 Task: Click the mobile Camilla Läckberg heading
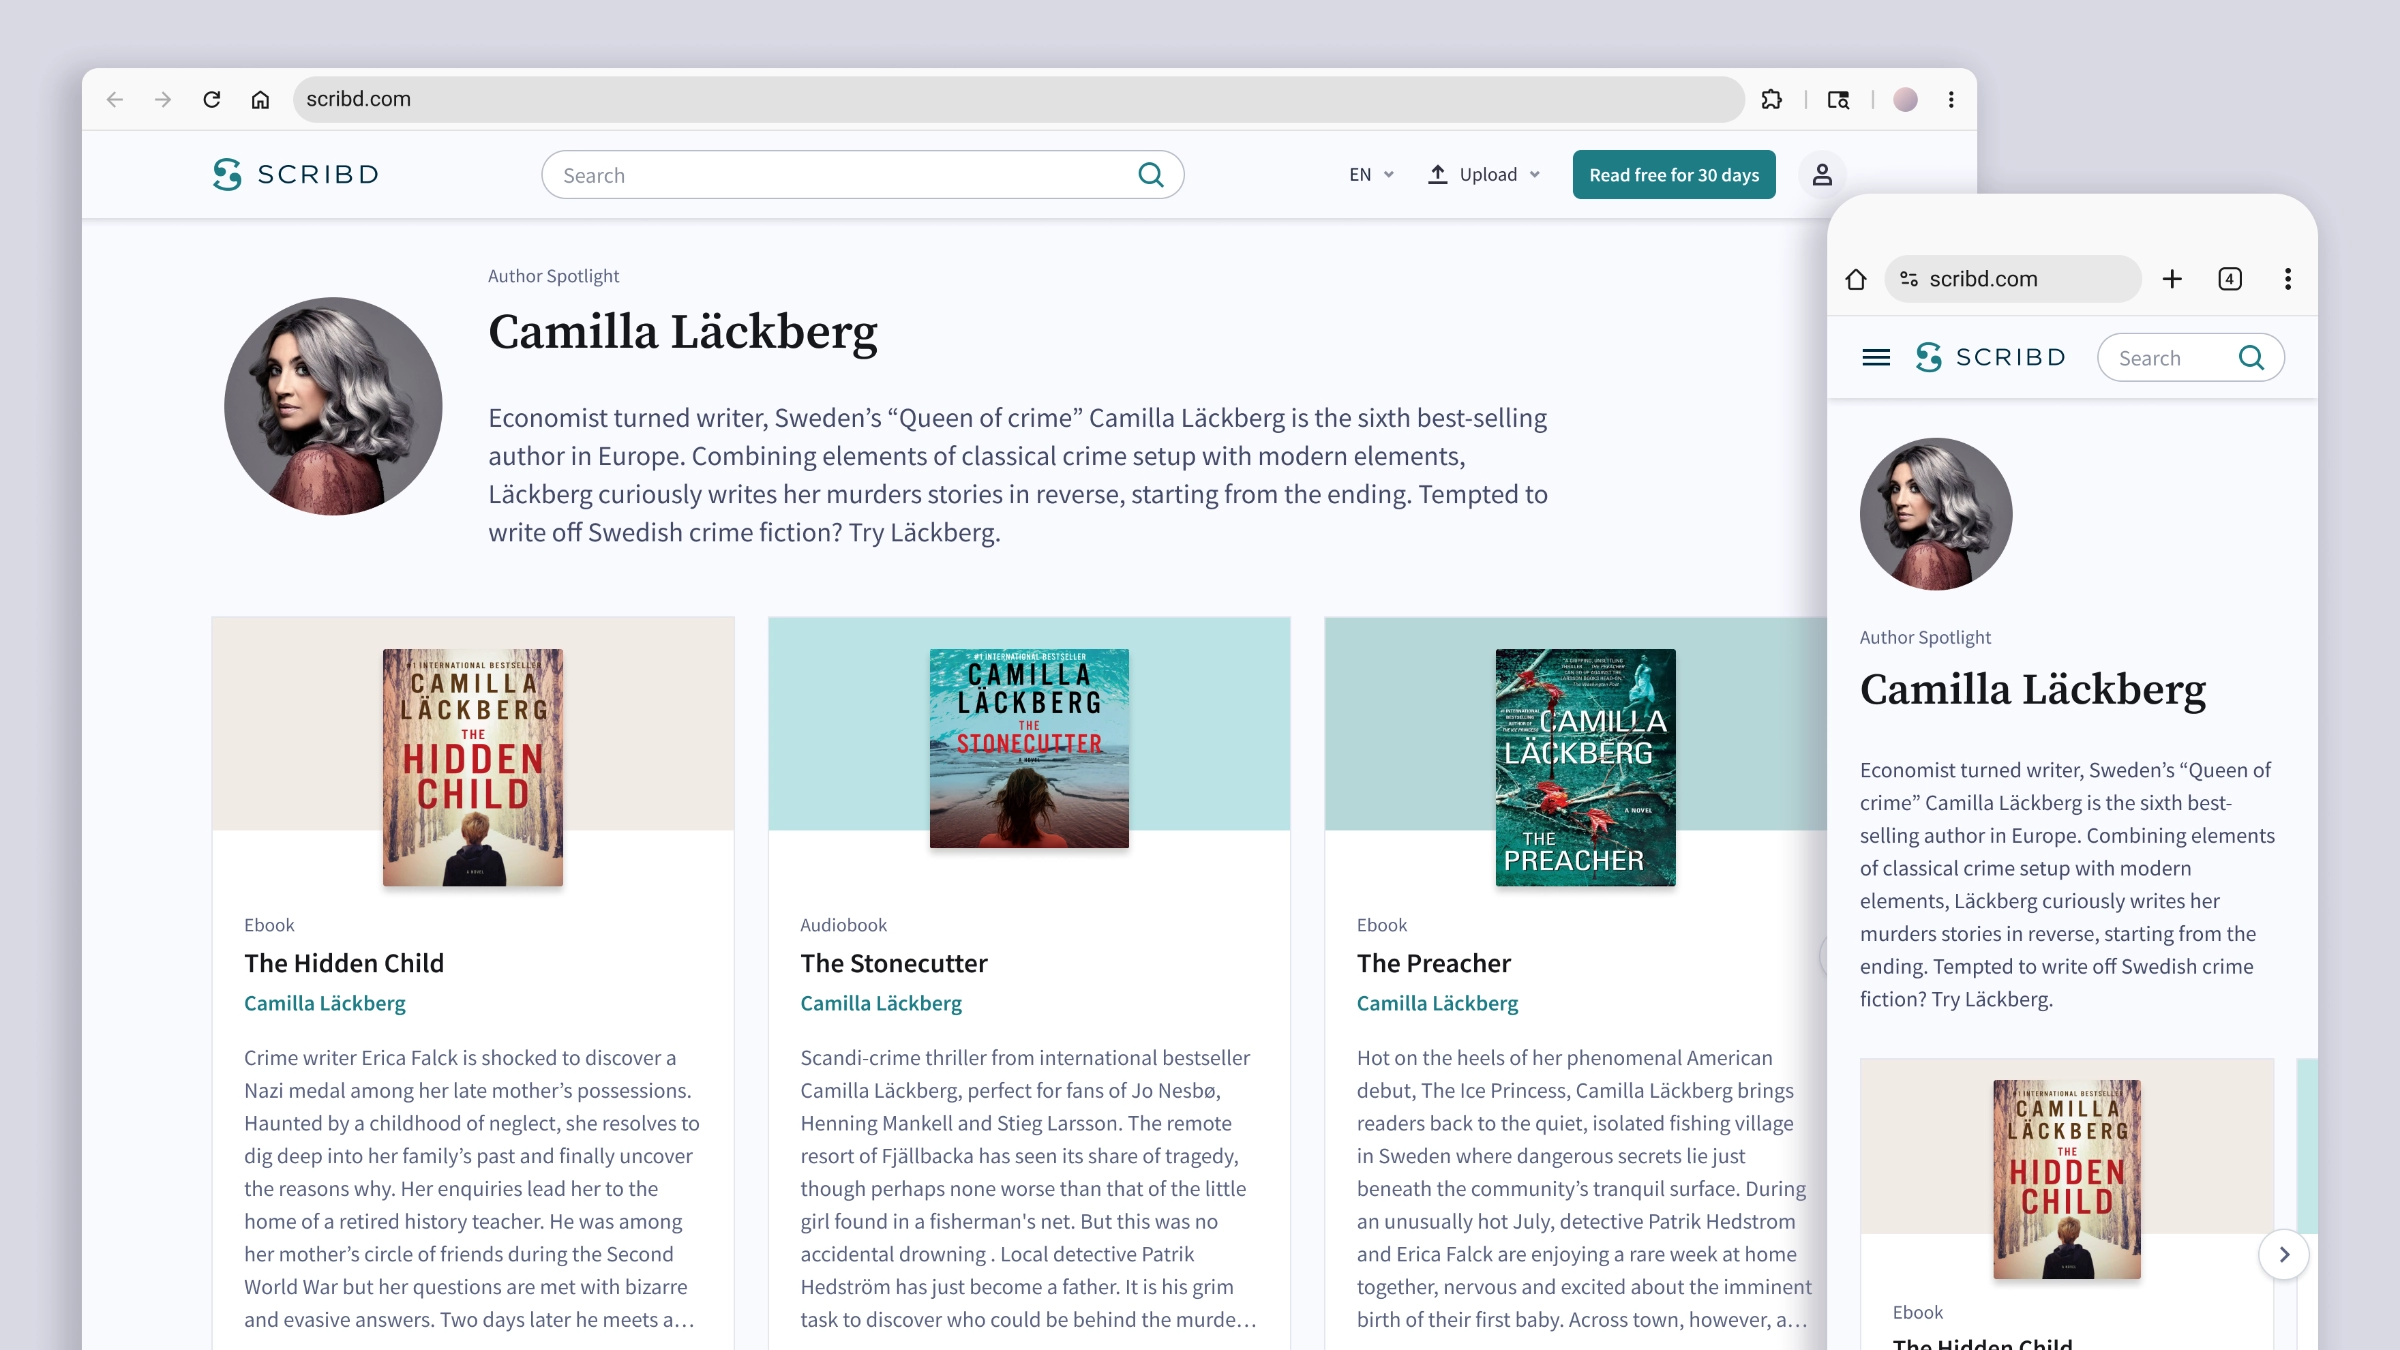pyautogui.click(x=2033, y=690)
